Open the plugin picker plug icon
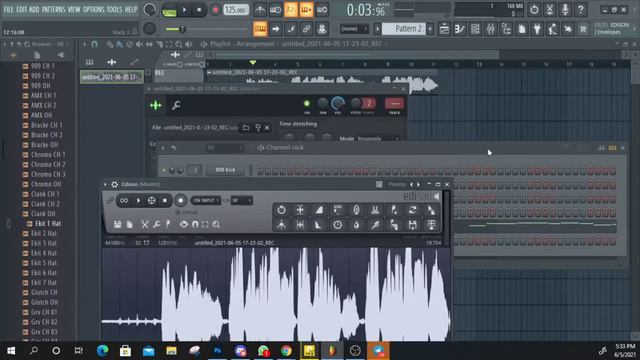Image resolution: width=640 pixels, height=360 pixels. click(537, 29)
